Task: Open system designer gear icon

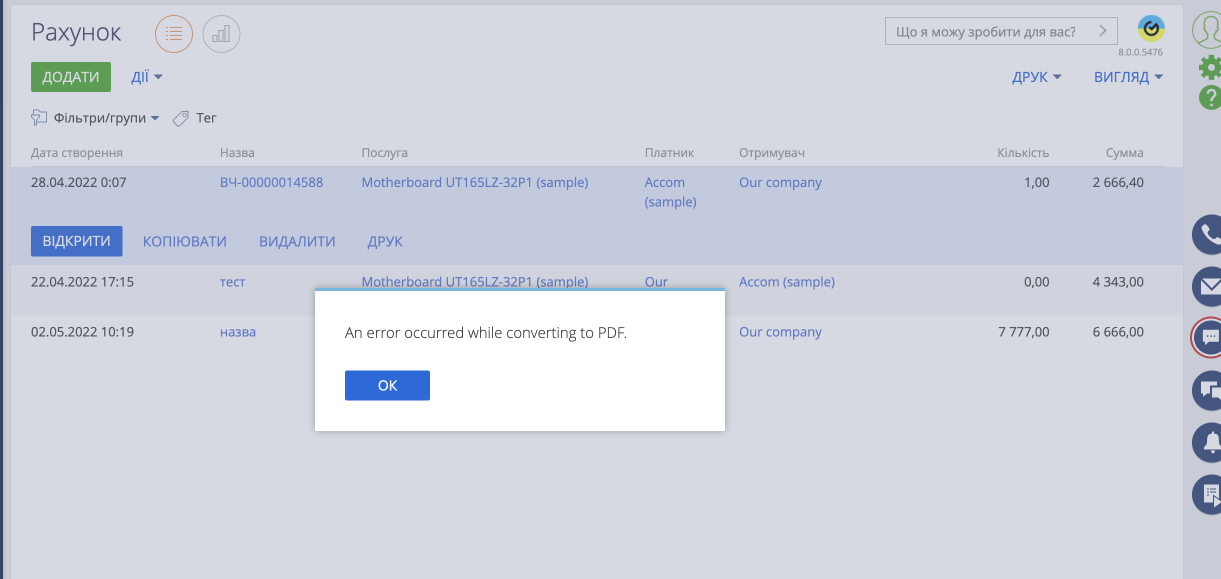Action: pyautogui.click(x=1209, y=67)
